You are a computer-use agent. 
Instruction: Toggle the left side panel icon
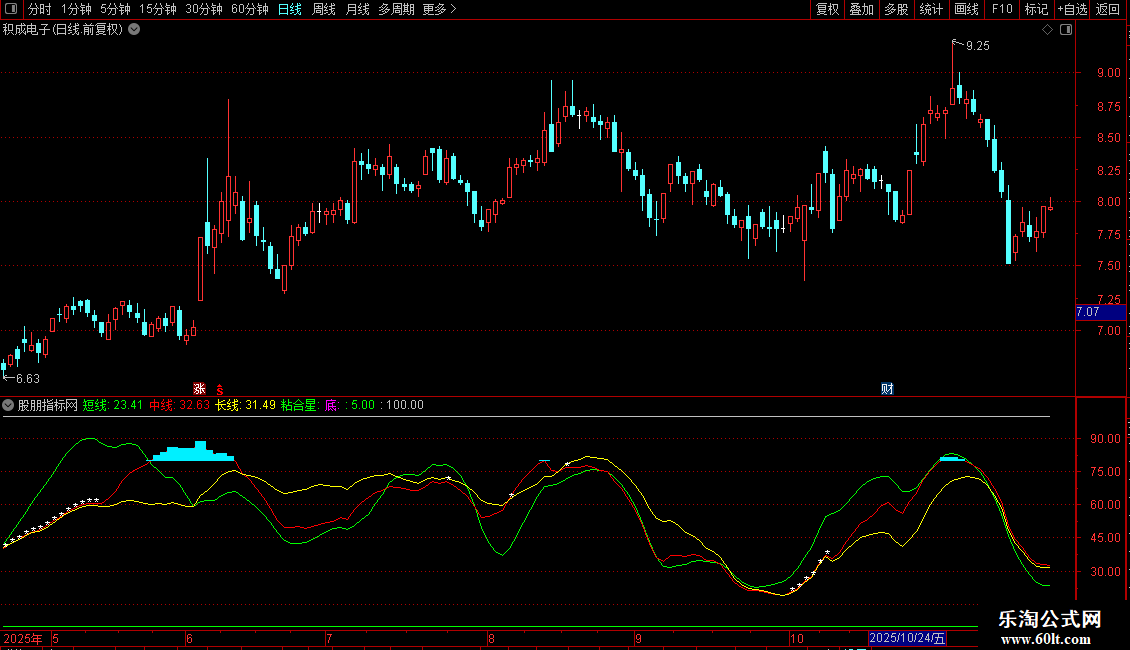click(x=10, y=9)
